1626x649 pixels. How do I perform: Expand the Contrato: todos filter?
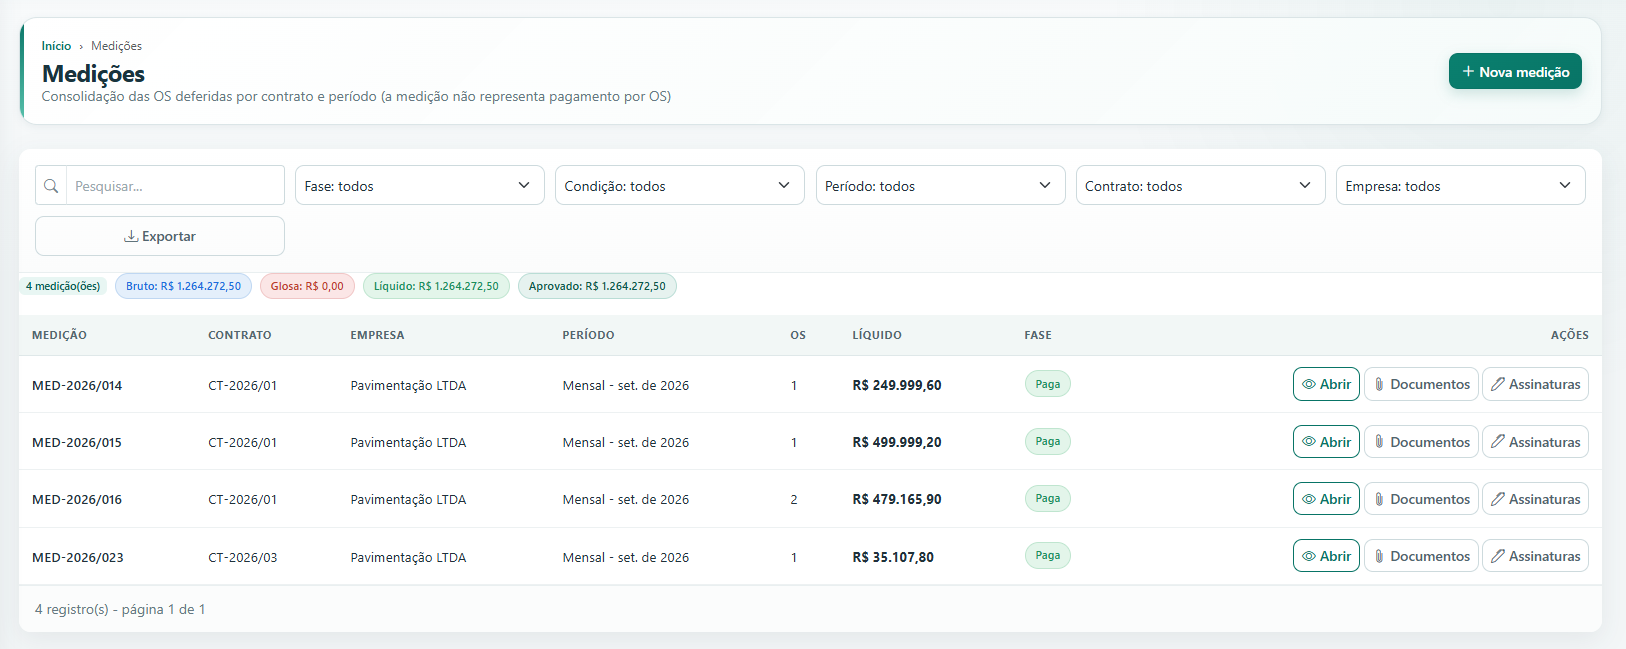coord(1201,186)
